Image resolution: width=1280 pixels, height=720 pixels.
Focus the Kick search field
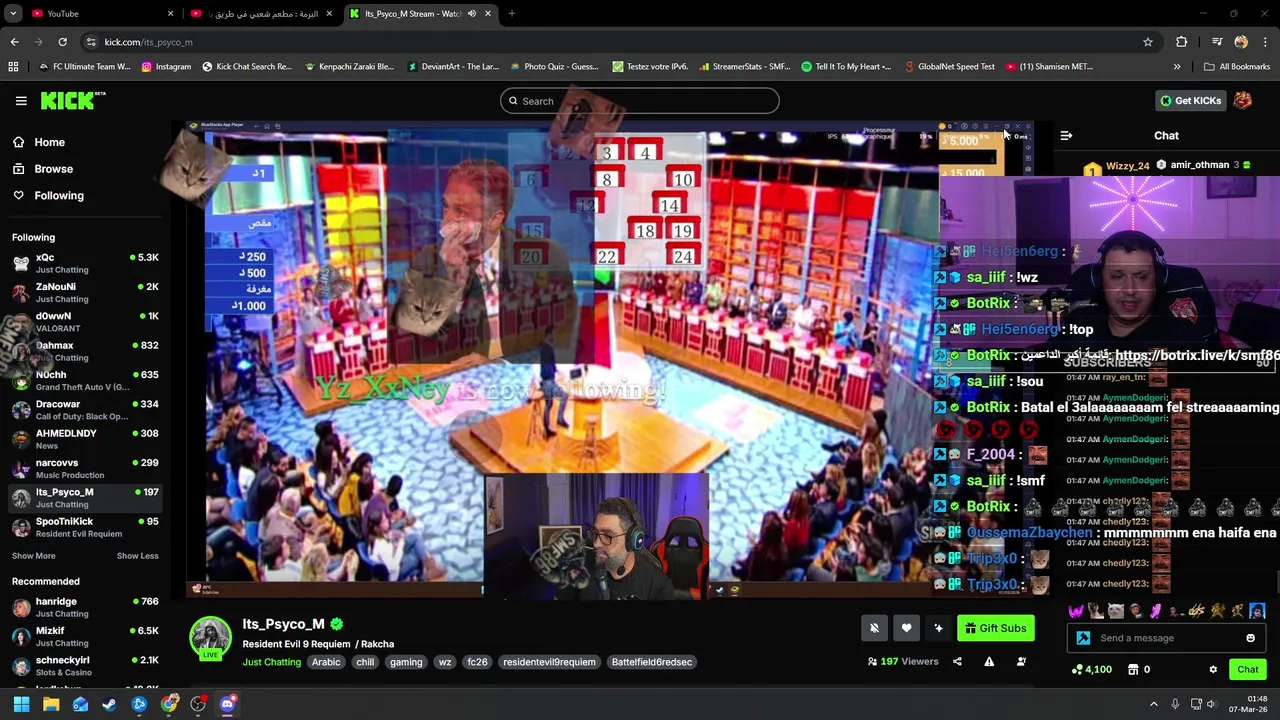point(640,101)
